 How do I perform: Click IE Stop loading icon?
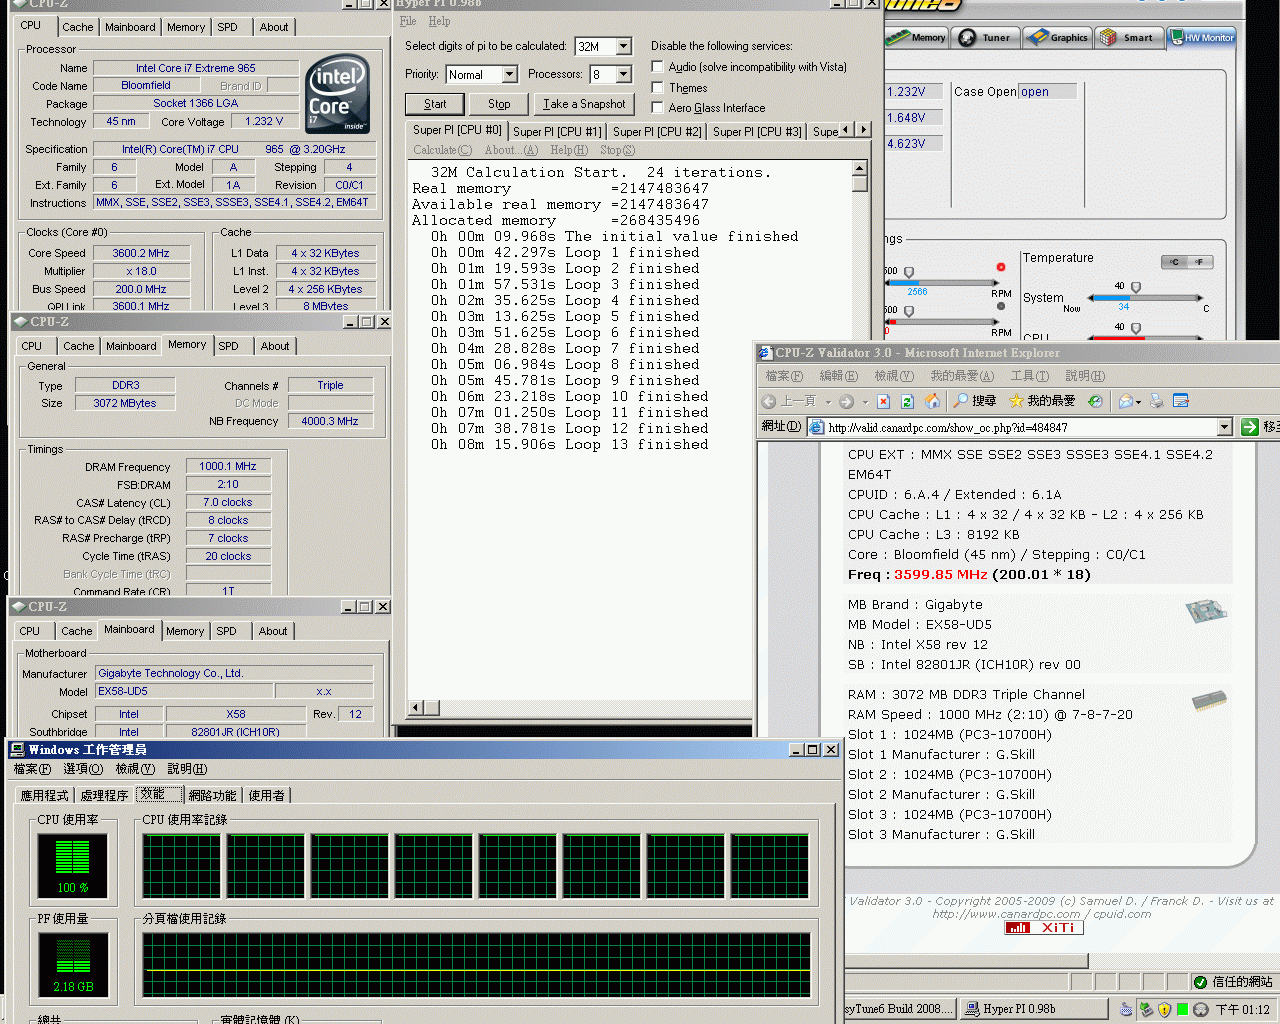click(883, 401)
